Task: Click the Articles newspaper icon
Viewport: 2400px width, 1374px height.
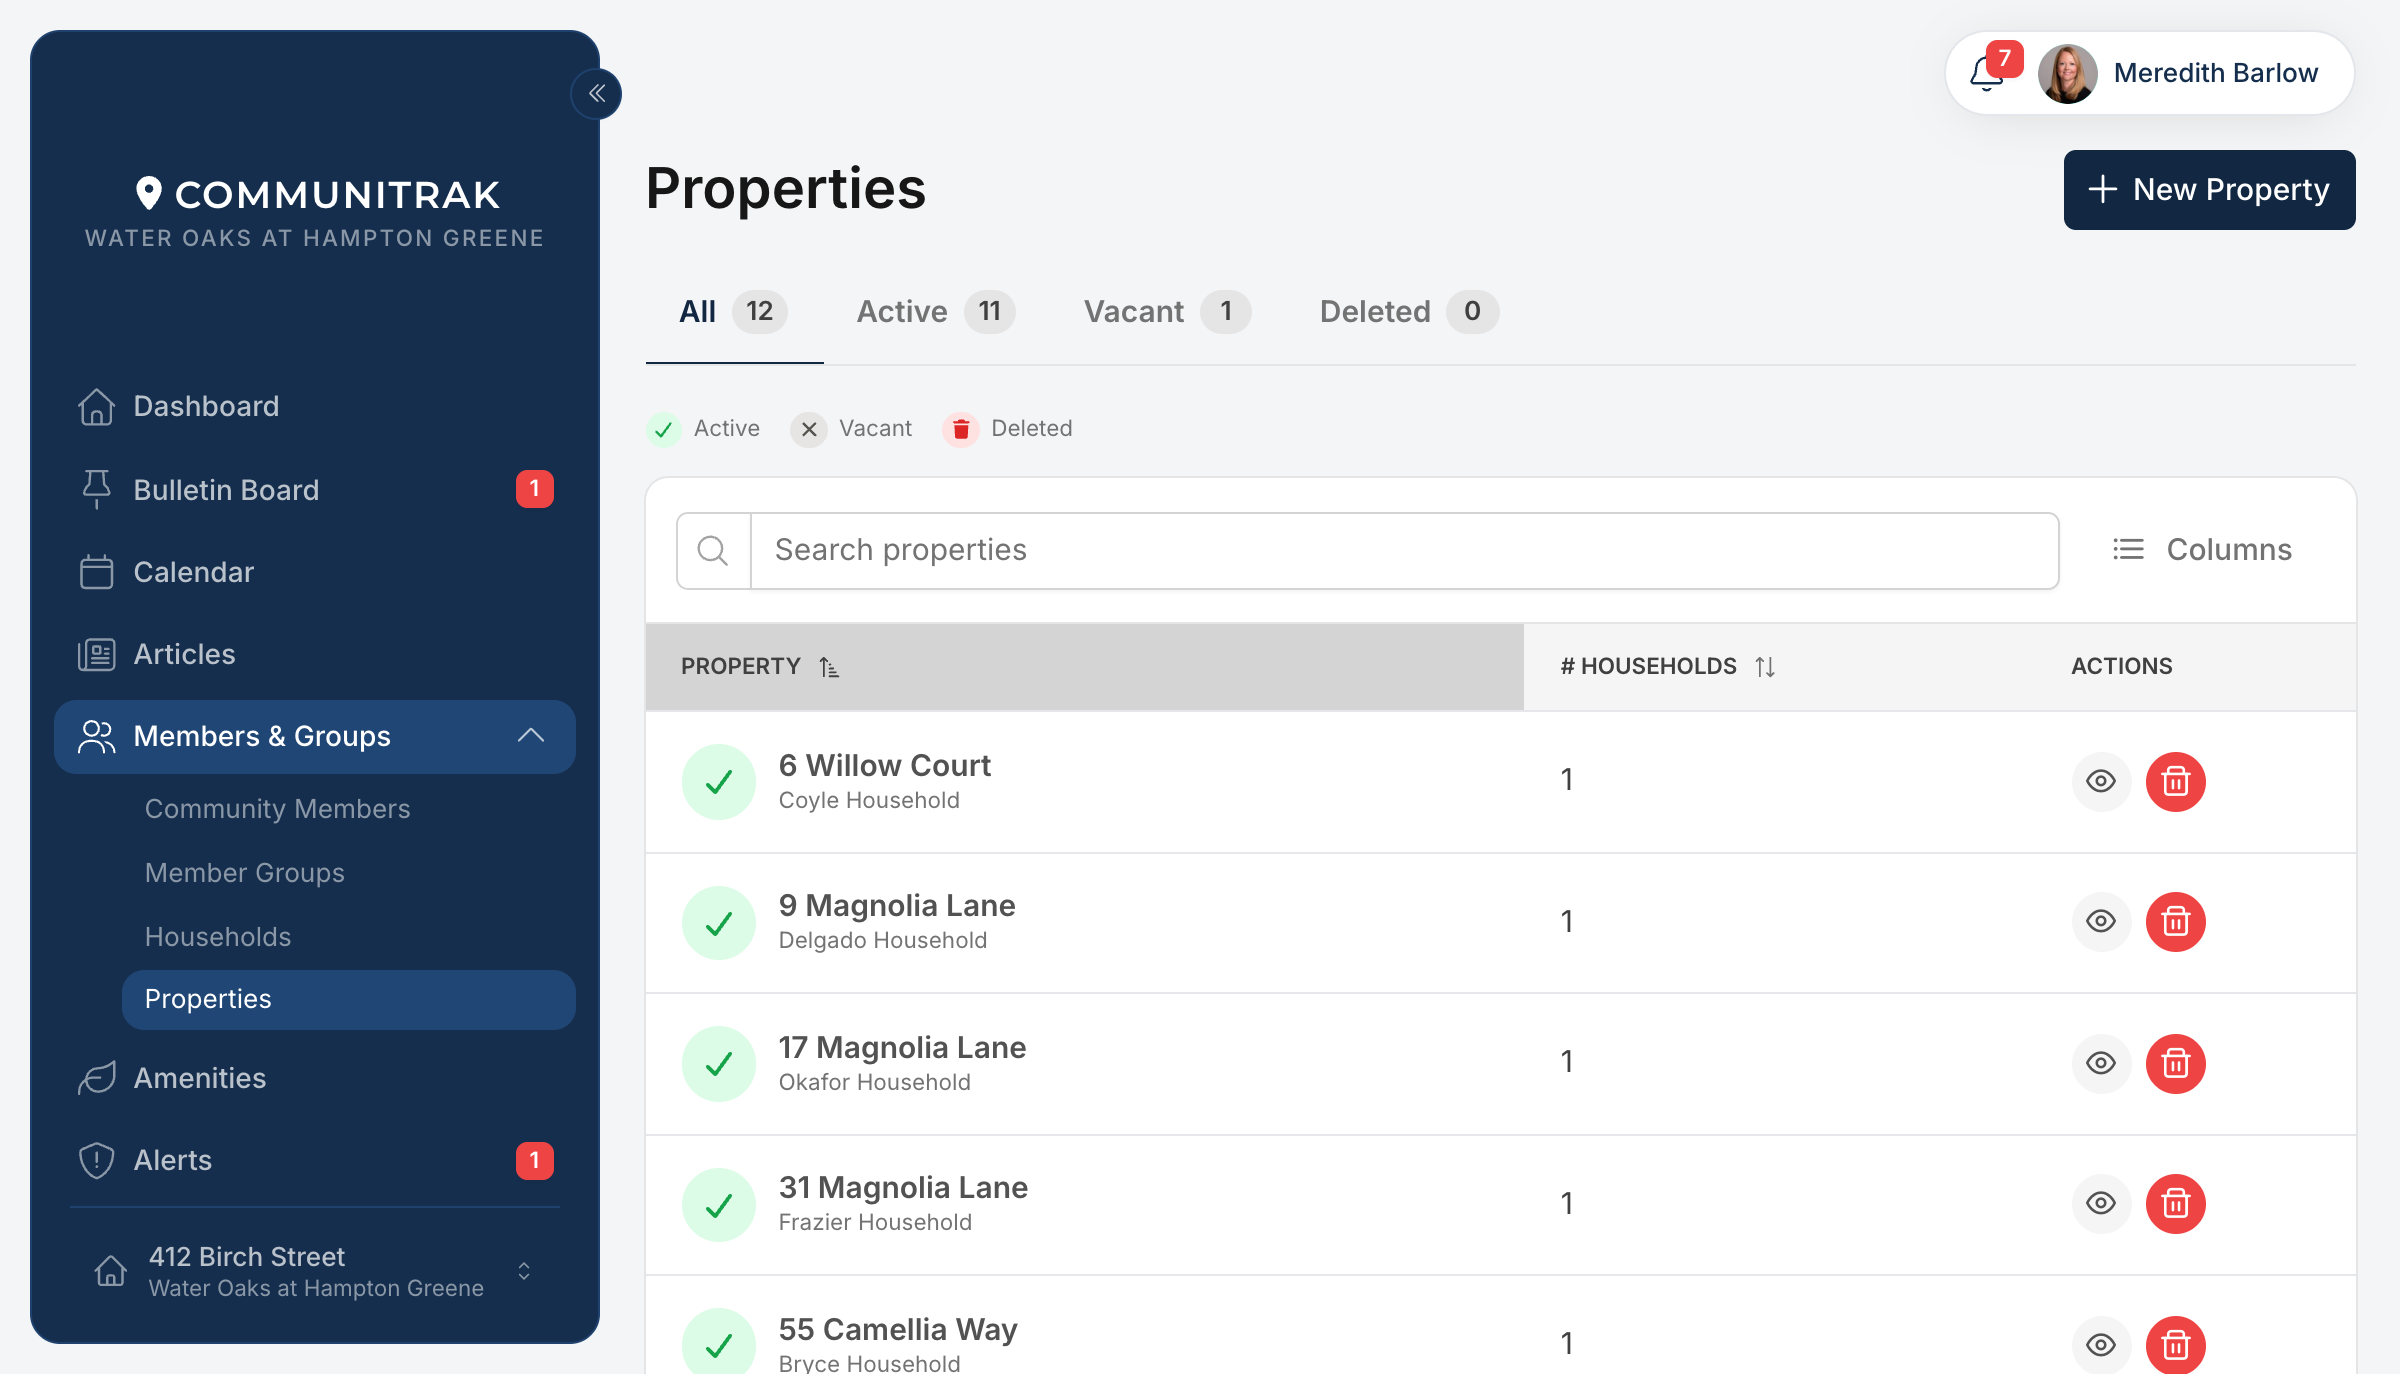Action: [x=96, y=654]
